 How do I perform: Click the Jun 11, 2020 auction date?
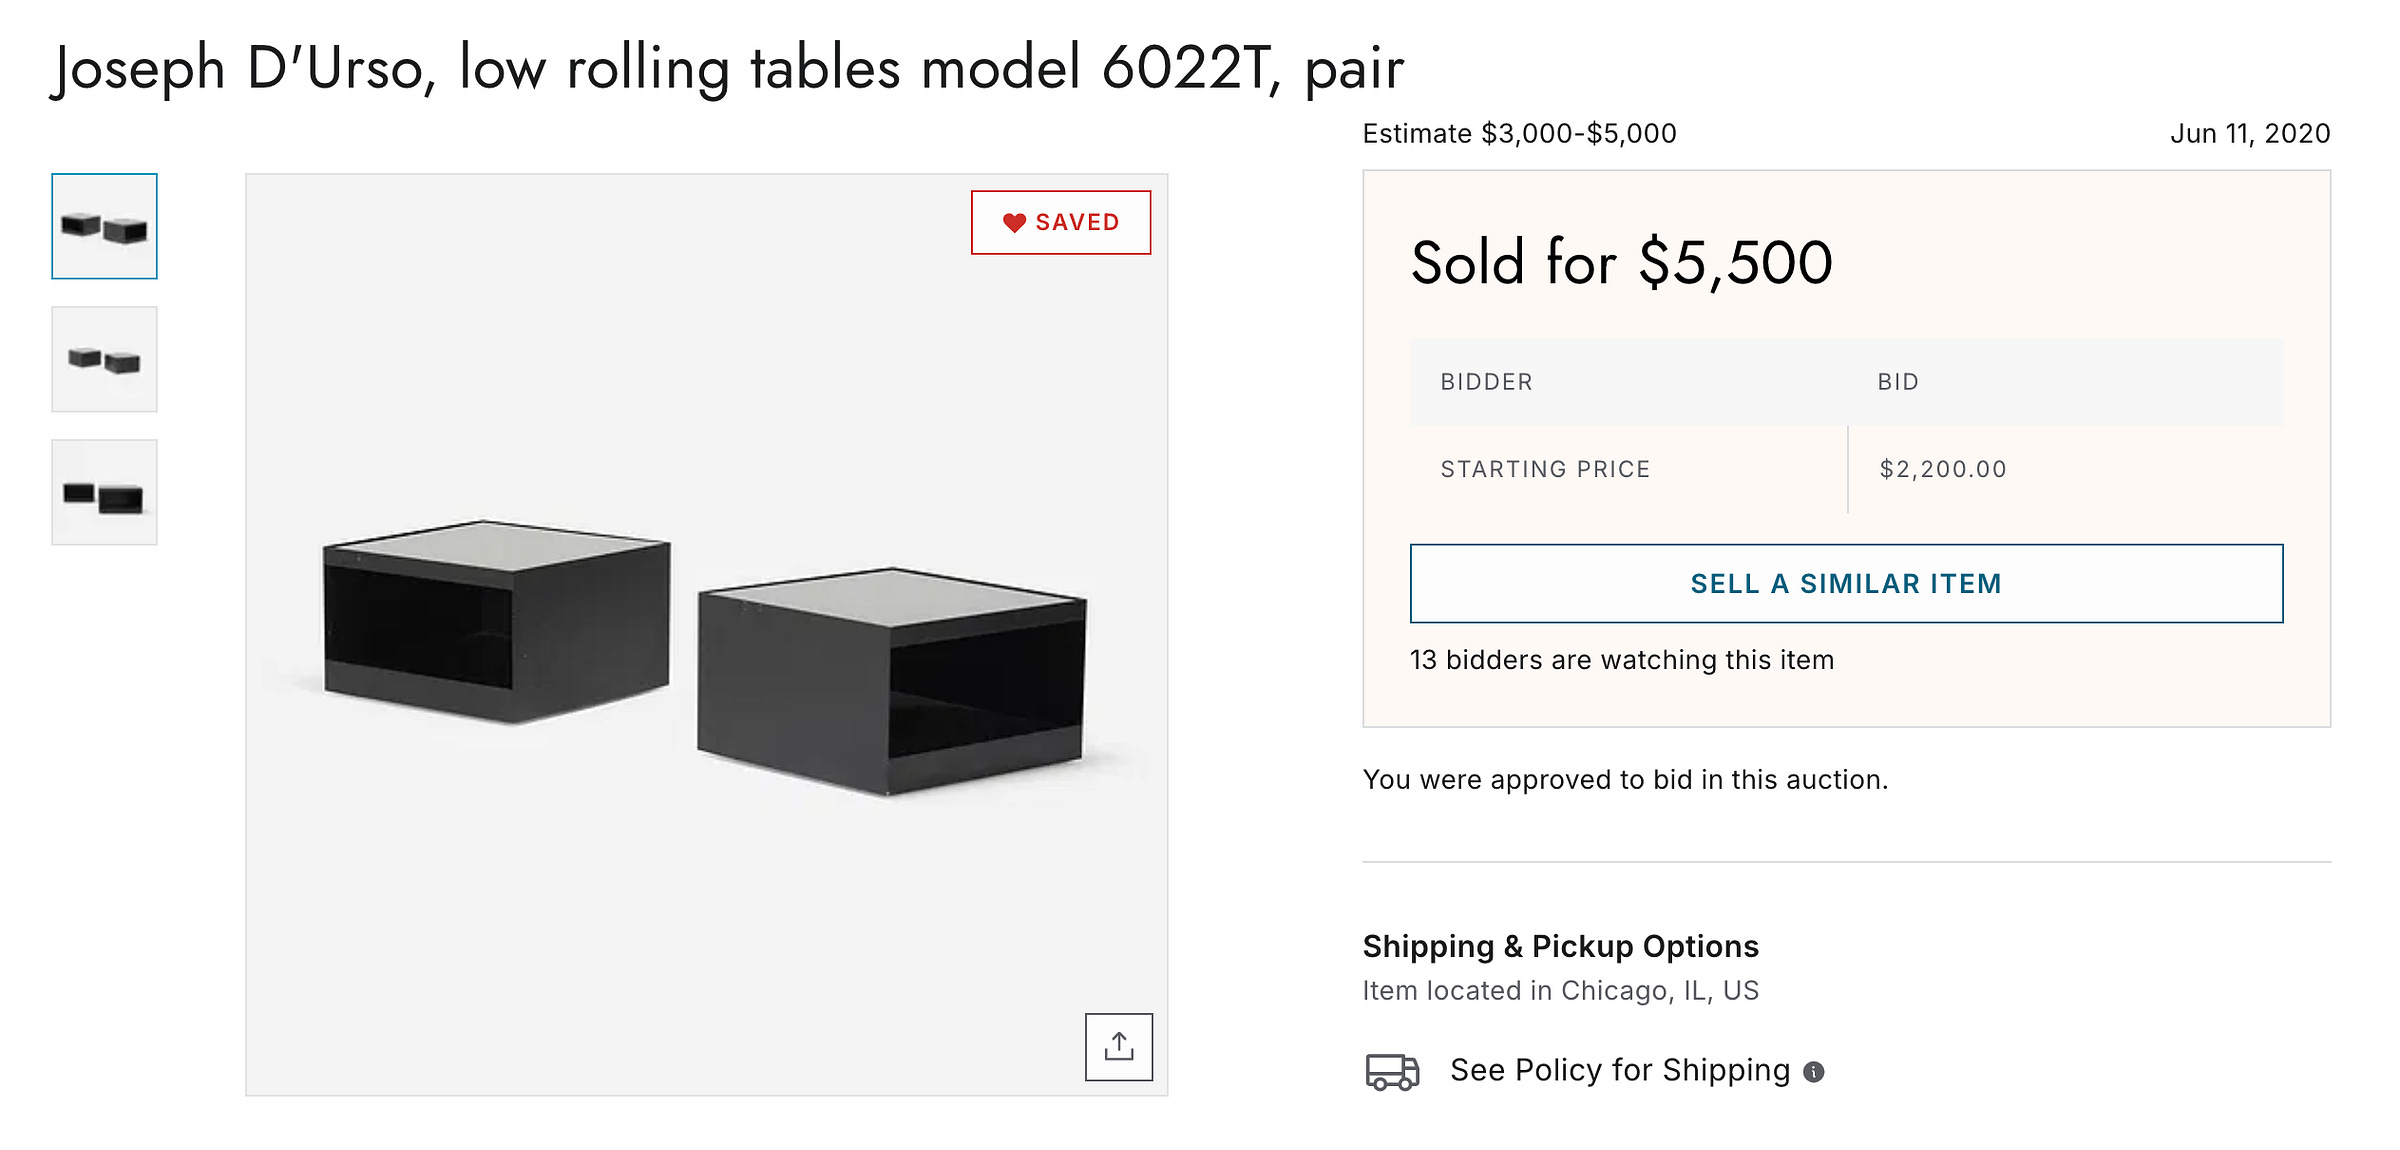[x=2249, y=133]
